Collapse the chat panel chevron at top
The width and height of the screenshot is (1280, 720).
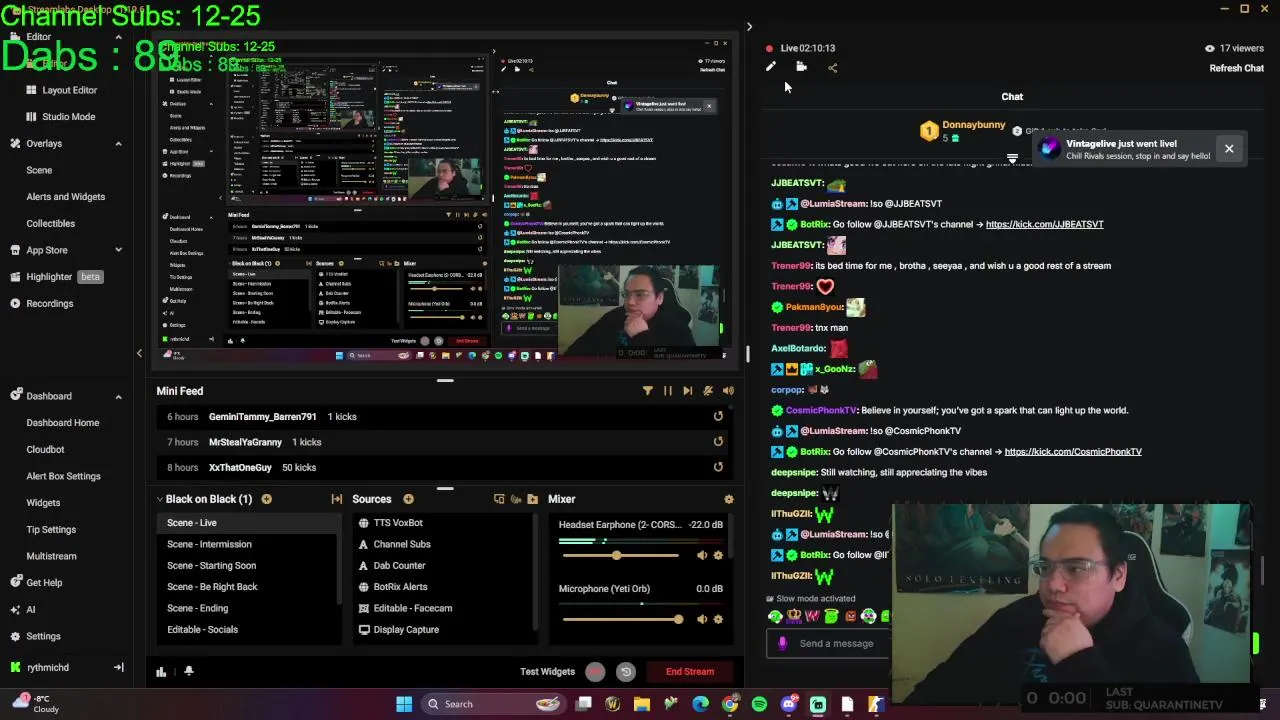(749, 27)
